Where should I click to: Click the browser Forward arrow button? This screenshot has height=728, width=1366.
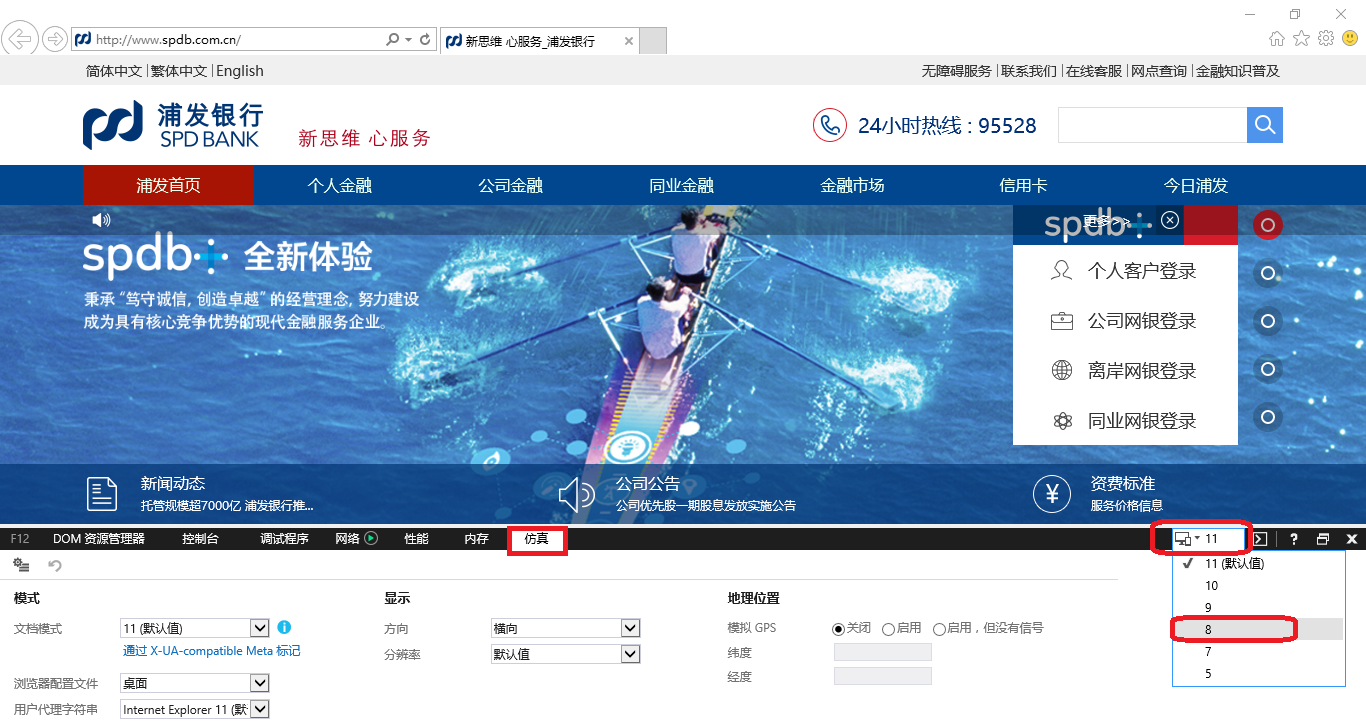pyautogui.click(x=54, y=40)
